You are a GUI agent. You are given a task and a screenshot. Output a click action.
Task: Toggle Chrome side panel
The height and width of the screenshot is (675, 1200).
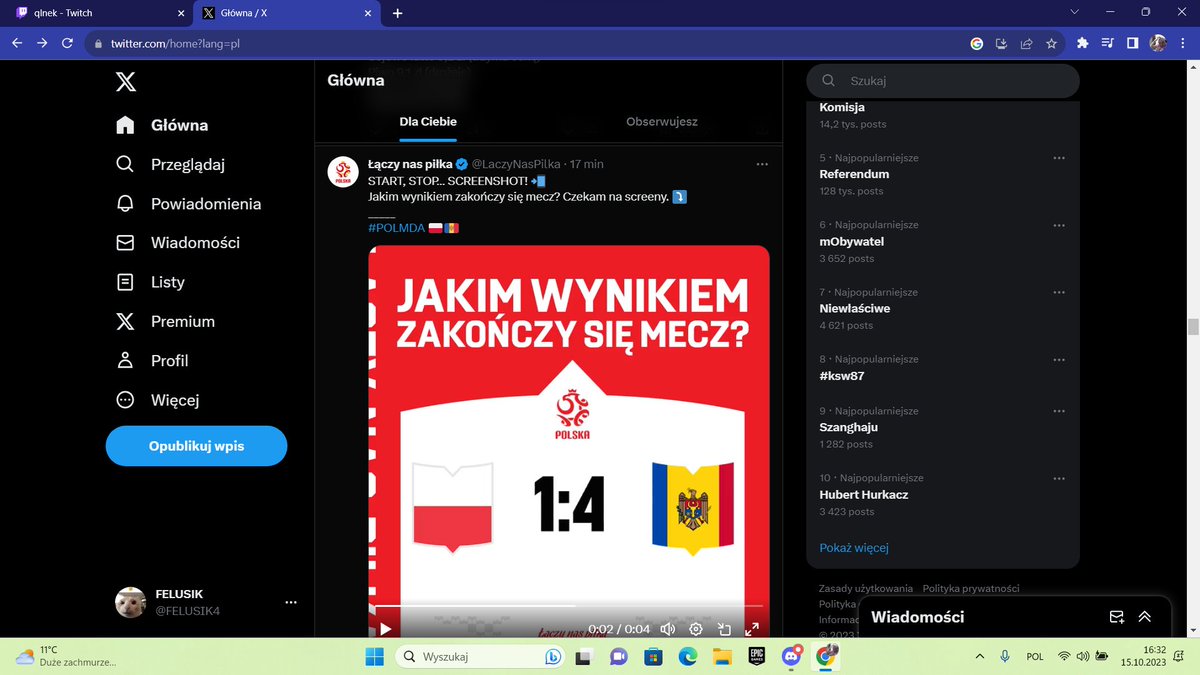(1133, 43)
